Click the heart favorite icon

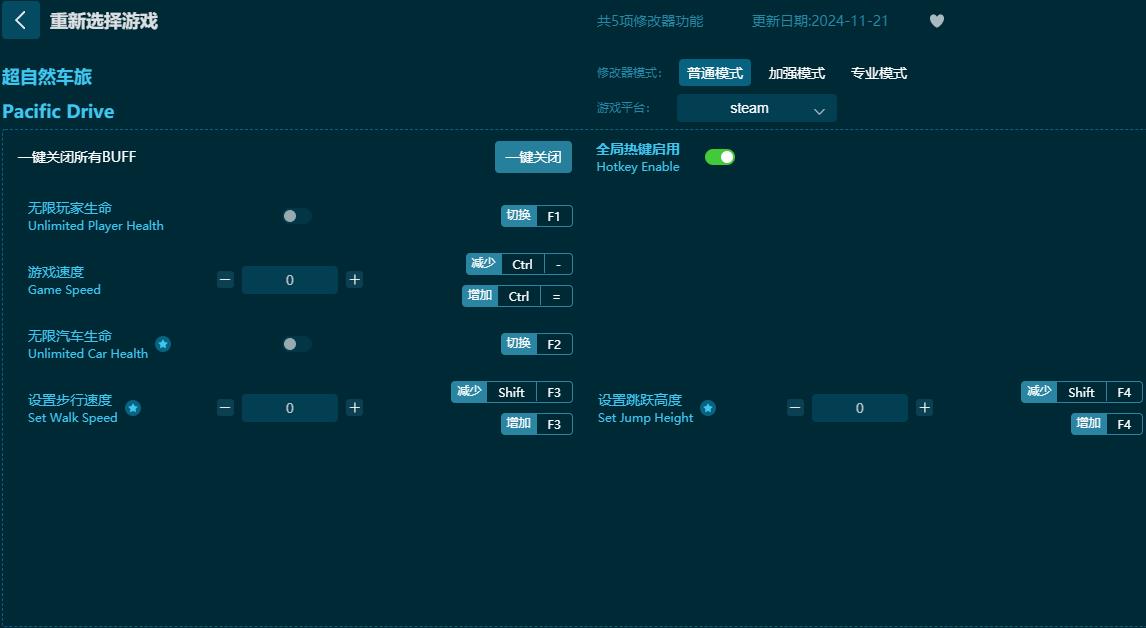point(936,21)
